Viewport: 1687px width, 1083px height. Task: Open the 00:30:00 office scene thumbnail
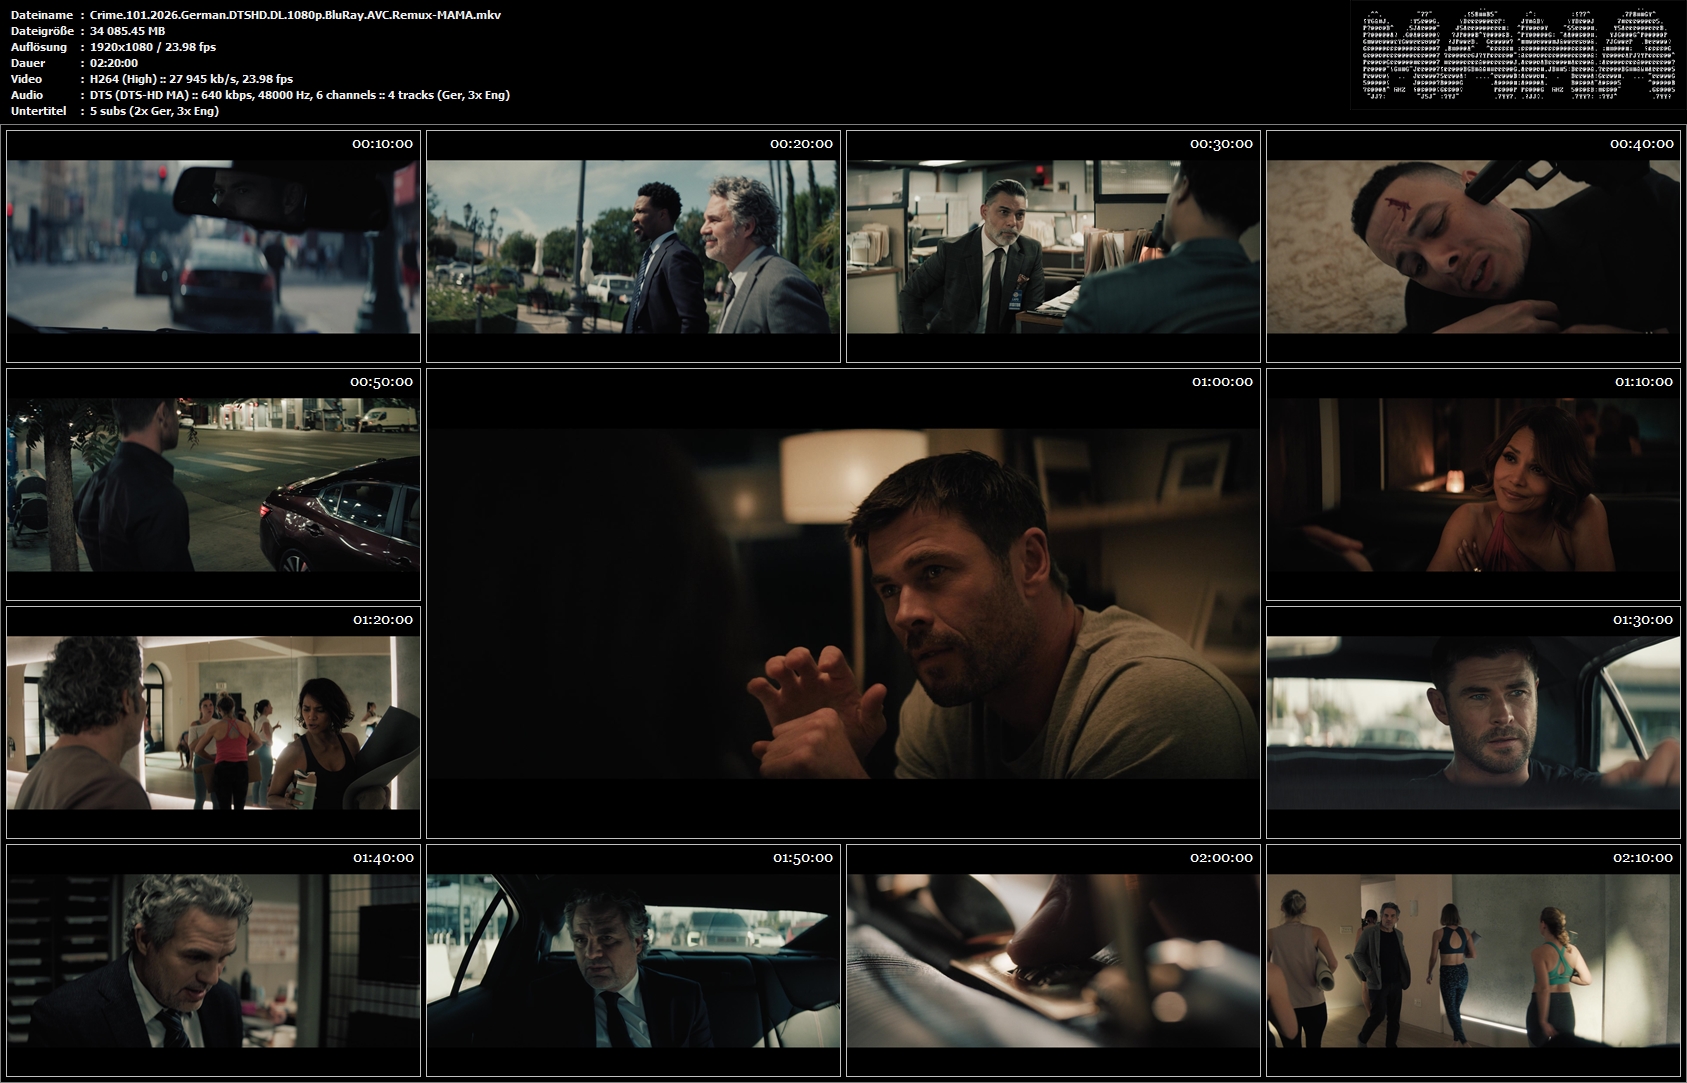pyautogui.click(x=1053, y=246)
